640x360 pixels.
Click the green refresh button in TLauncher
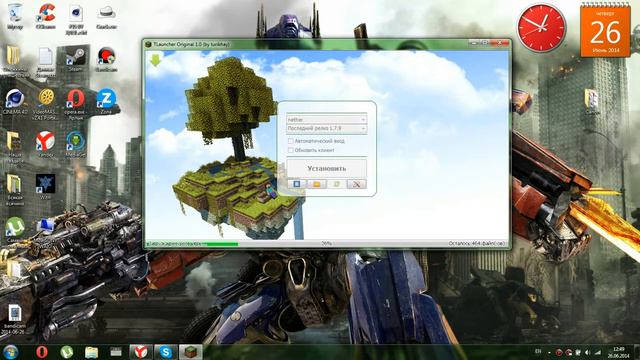[336, 184]
